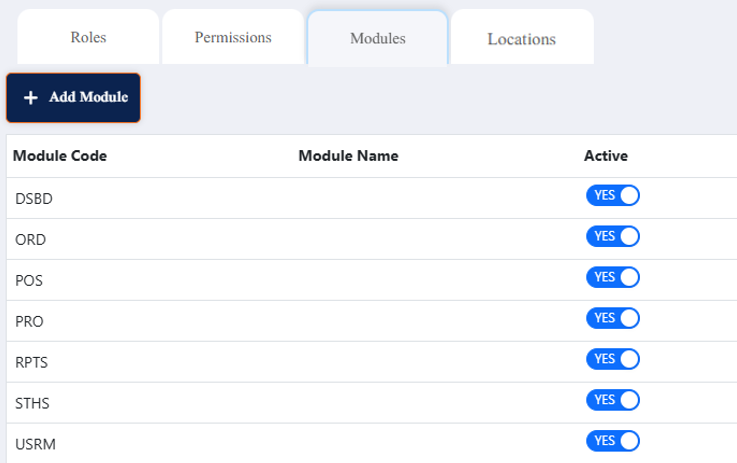This screenshot has height=463, width=737.
Task: Click the Module Code column header
Action: 60,156
